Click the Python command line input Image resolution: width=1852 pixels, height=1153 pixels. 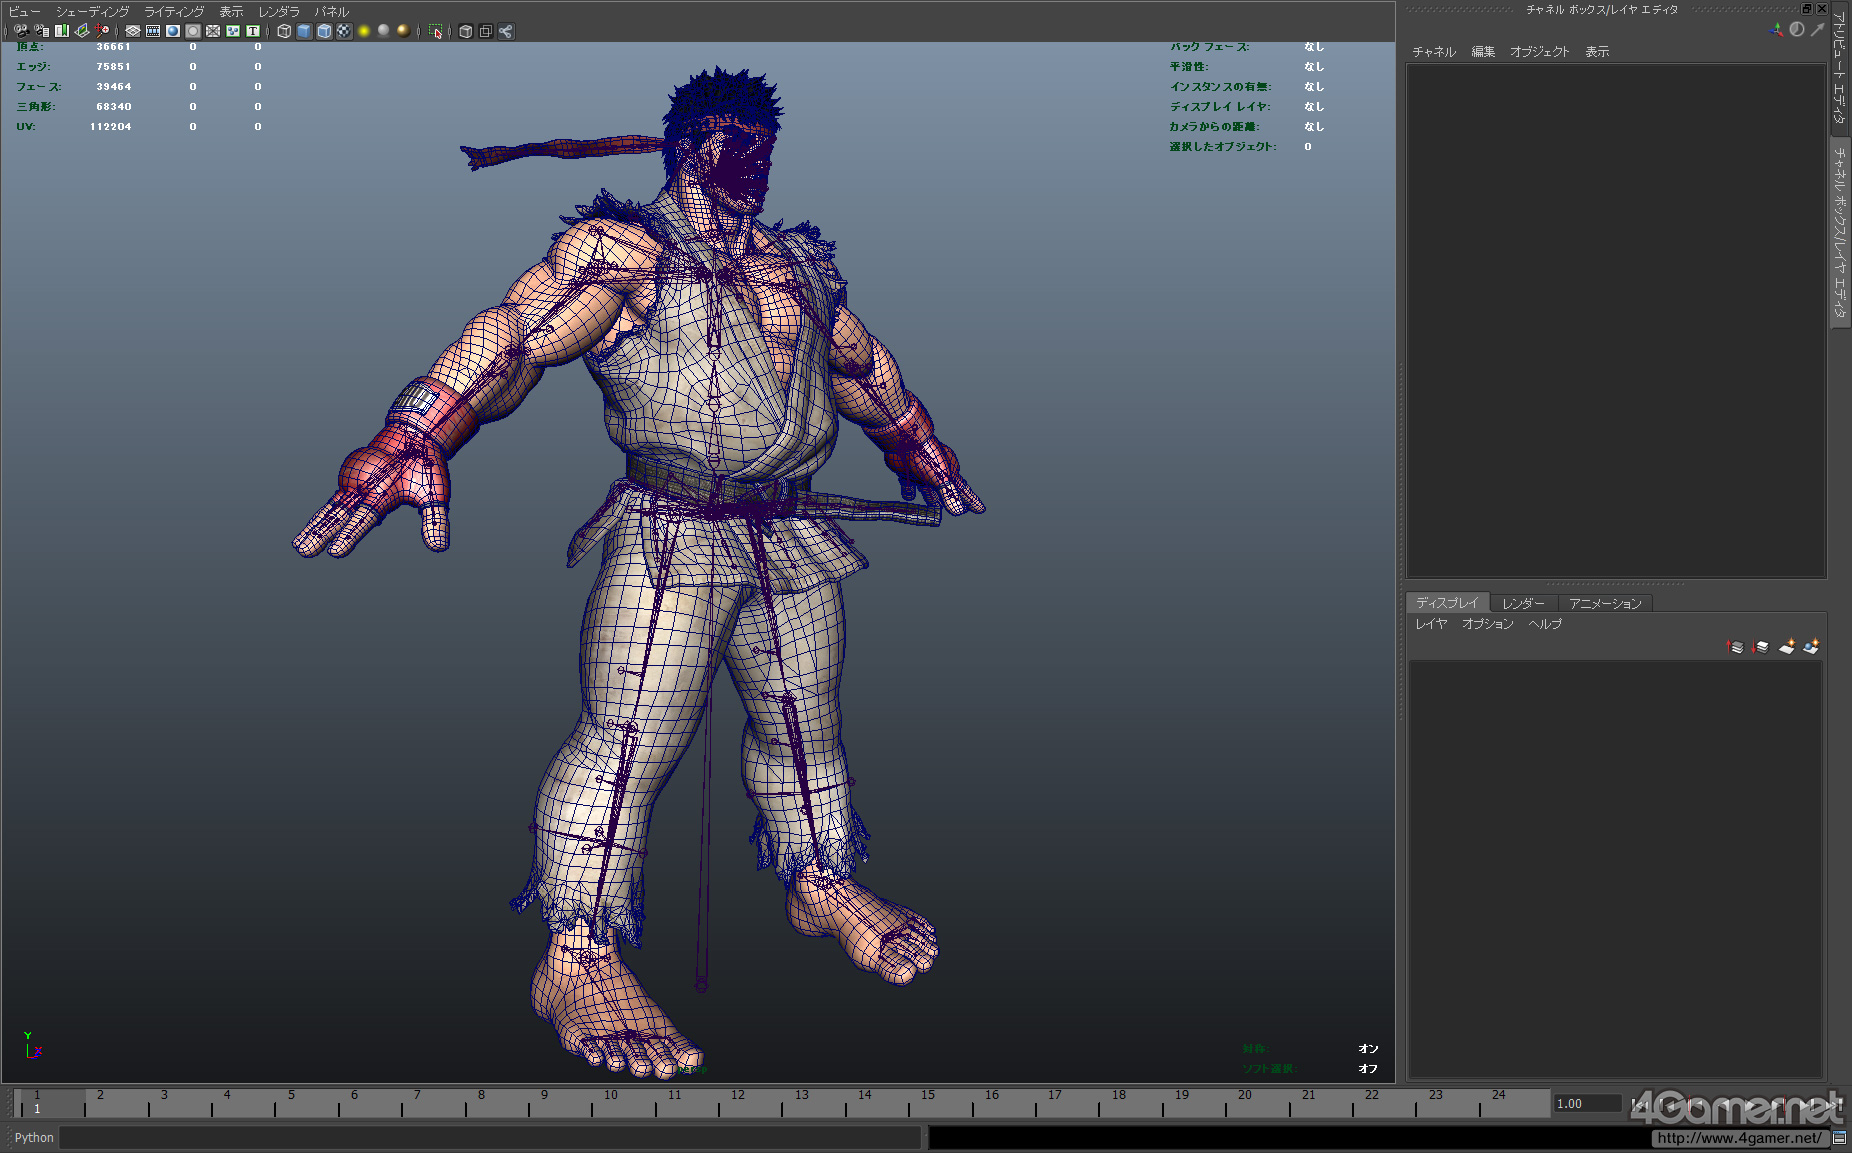pyautogui.click(x=490, y=1138)
